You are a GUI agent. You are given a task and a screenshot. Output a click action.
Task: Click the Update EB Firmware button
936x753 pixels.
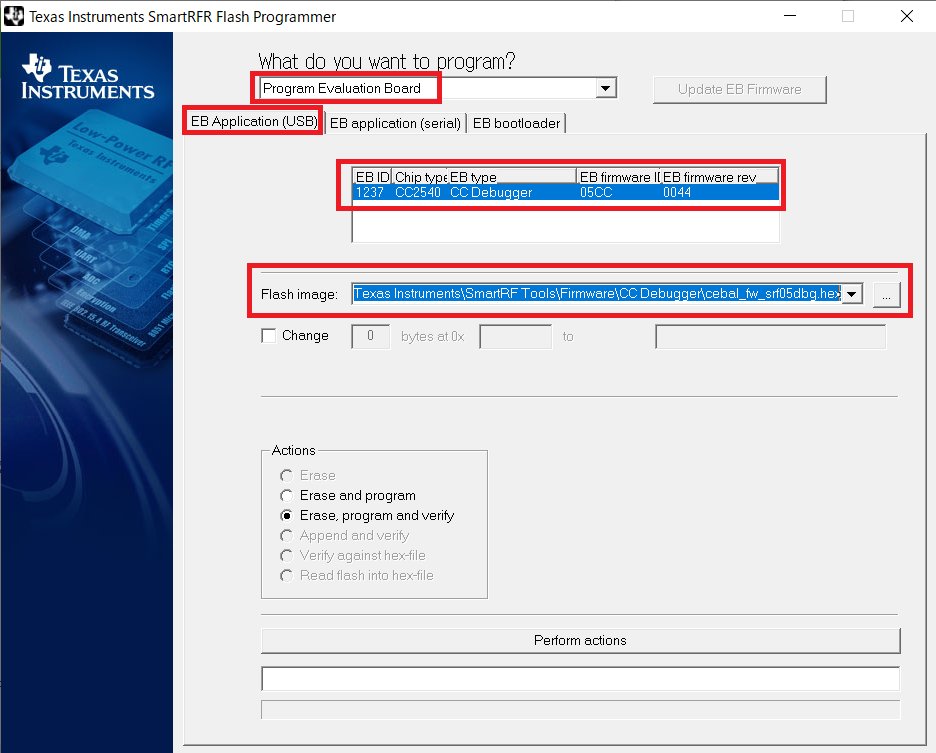pyautogui.click(x=740, y=90)
